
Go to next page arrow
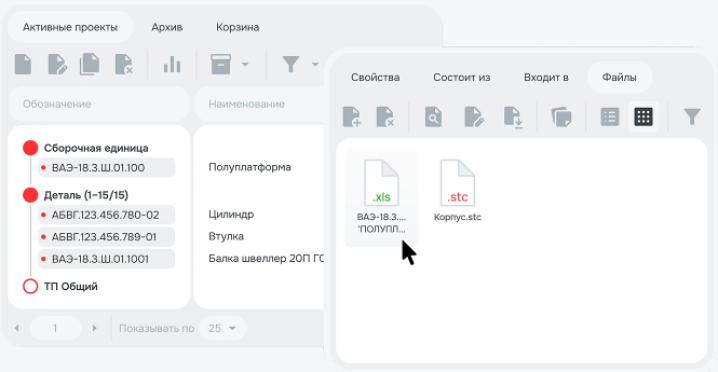click(95, 328)
